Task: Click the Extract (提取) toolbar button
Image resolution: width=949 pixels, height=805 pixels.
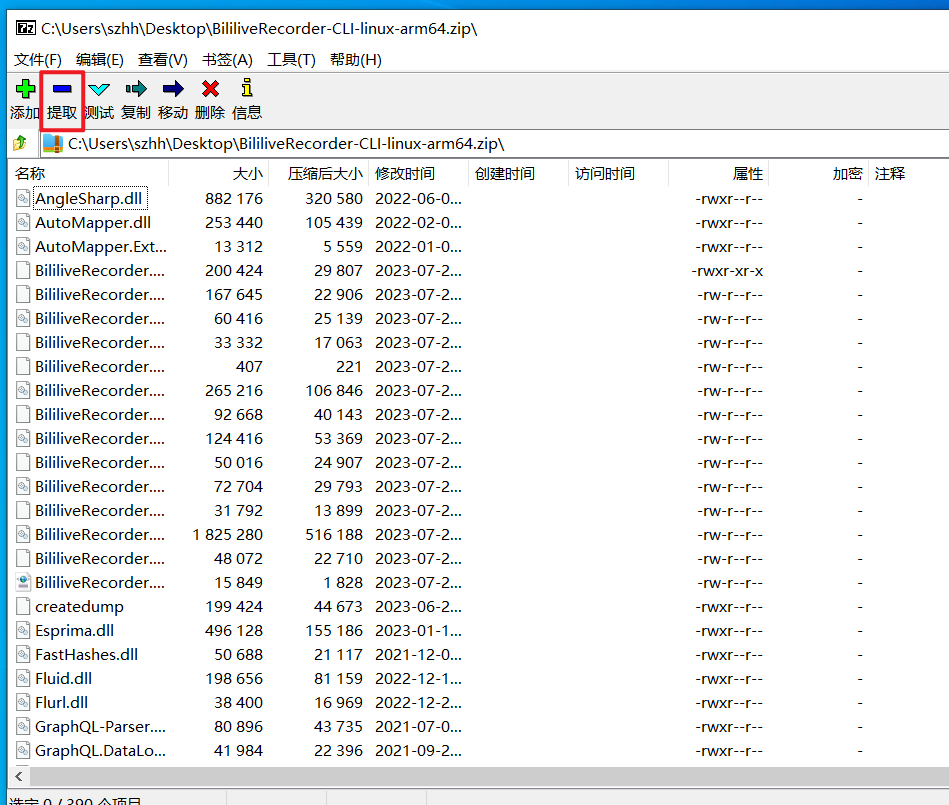Action: tap(62, 100)
